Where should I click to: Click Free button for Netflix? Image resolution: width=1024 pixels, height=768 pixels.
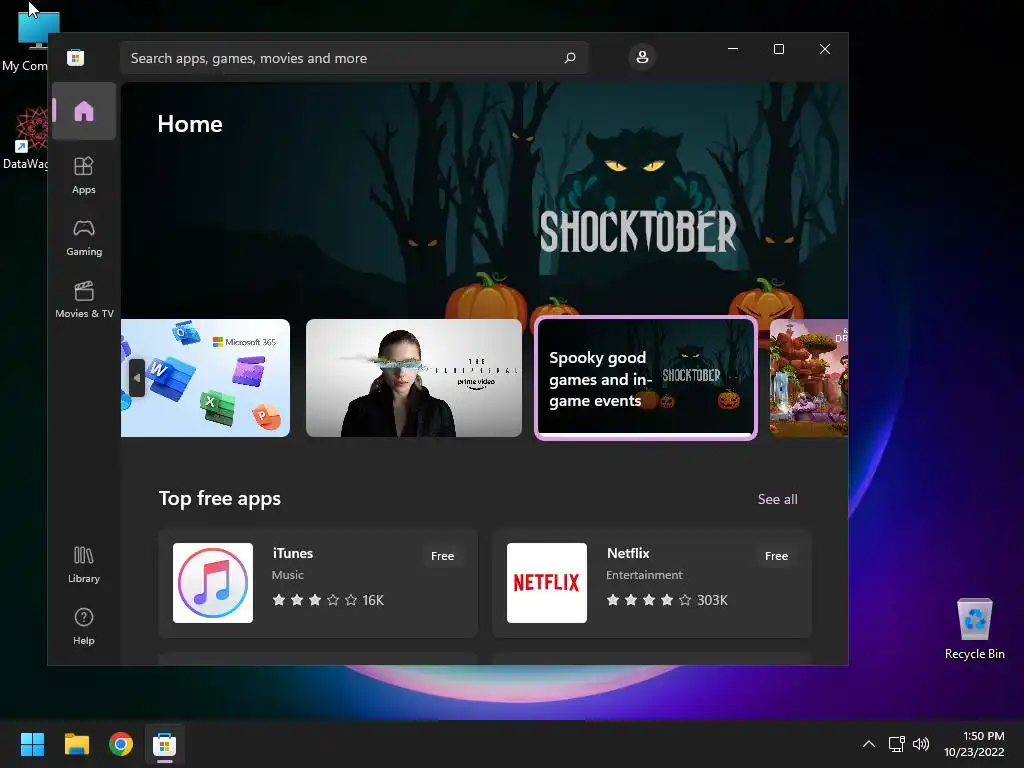(776, 556)
